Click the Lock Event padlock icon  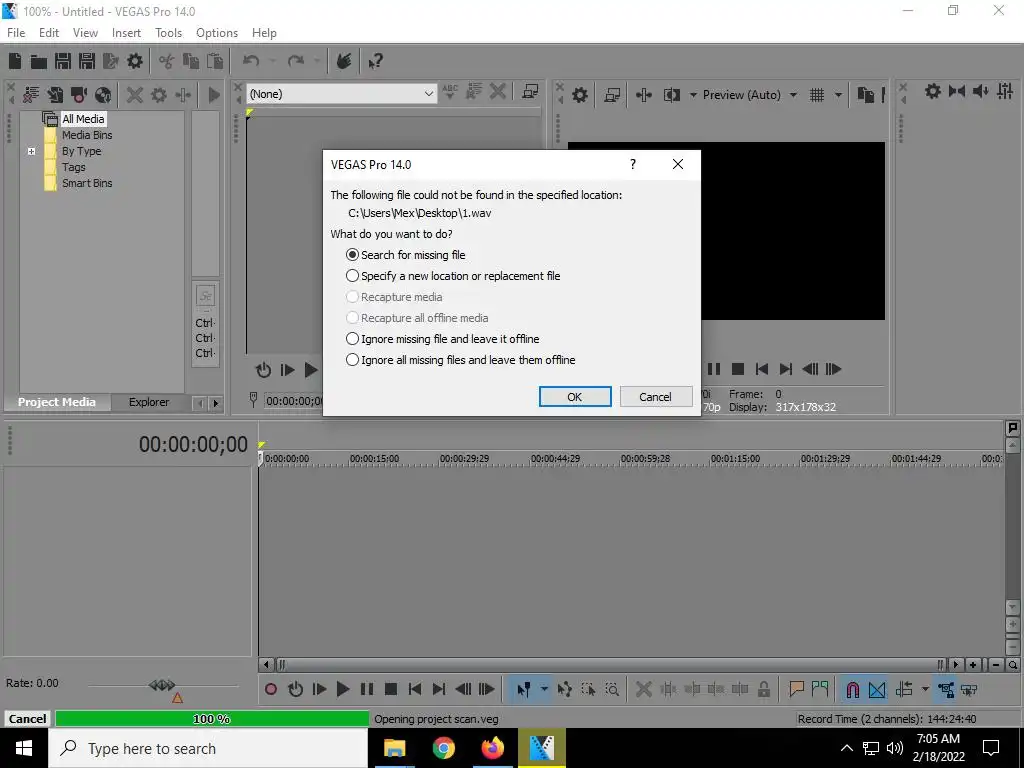click(763, 689)
